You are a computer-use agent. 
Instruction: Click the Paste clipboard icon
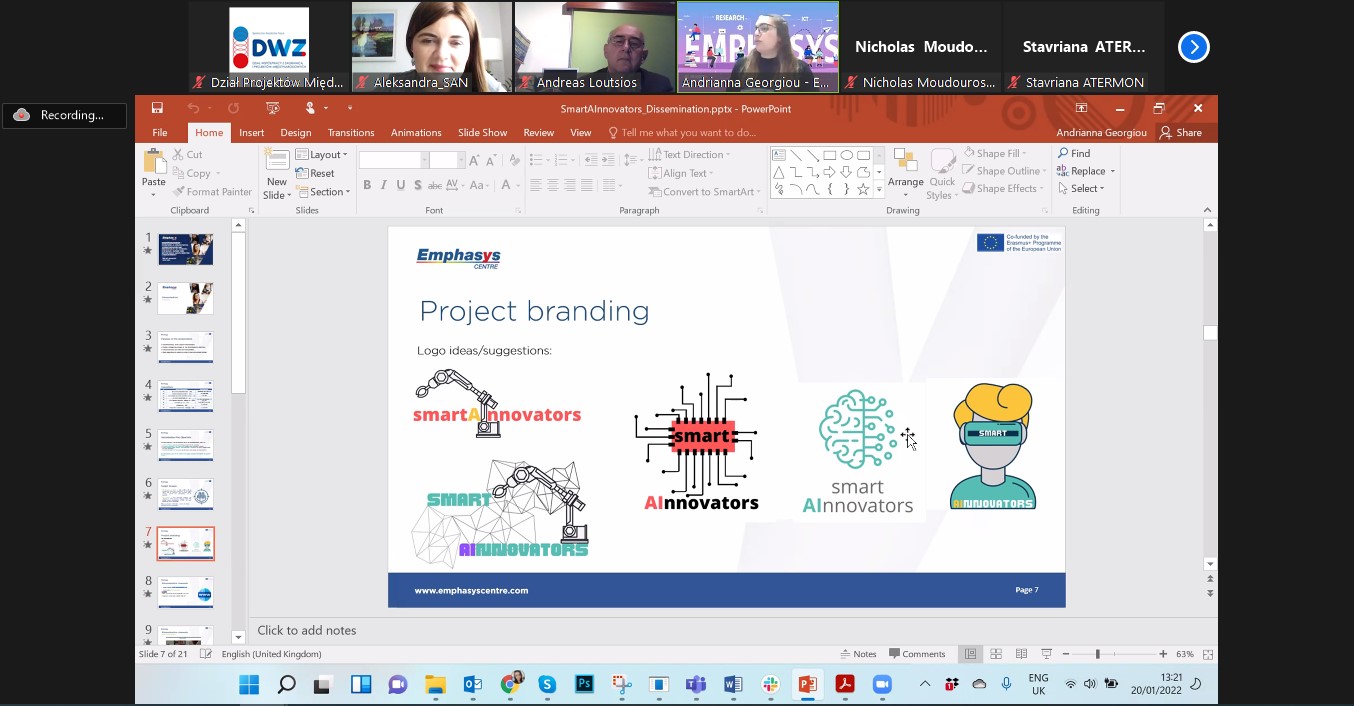154,163
